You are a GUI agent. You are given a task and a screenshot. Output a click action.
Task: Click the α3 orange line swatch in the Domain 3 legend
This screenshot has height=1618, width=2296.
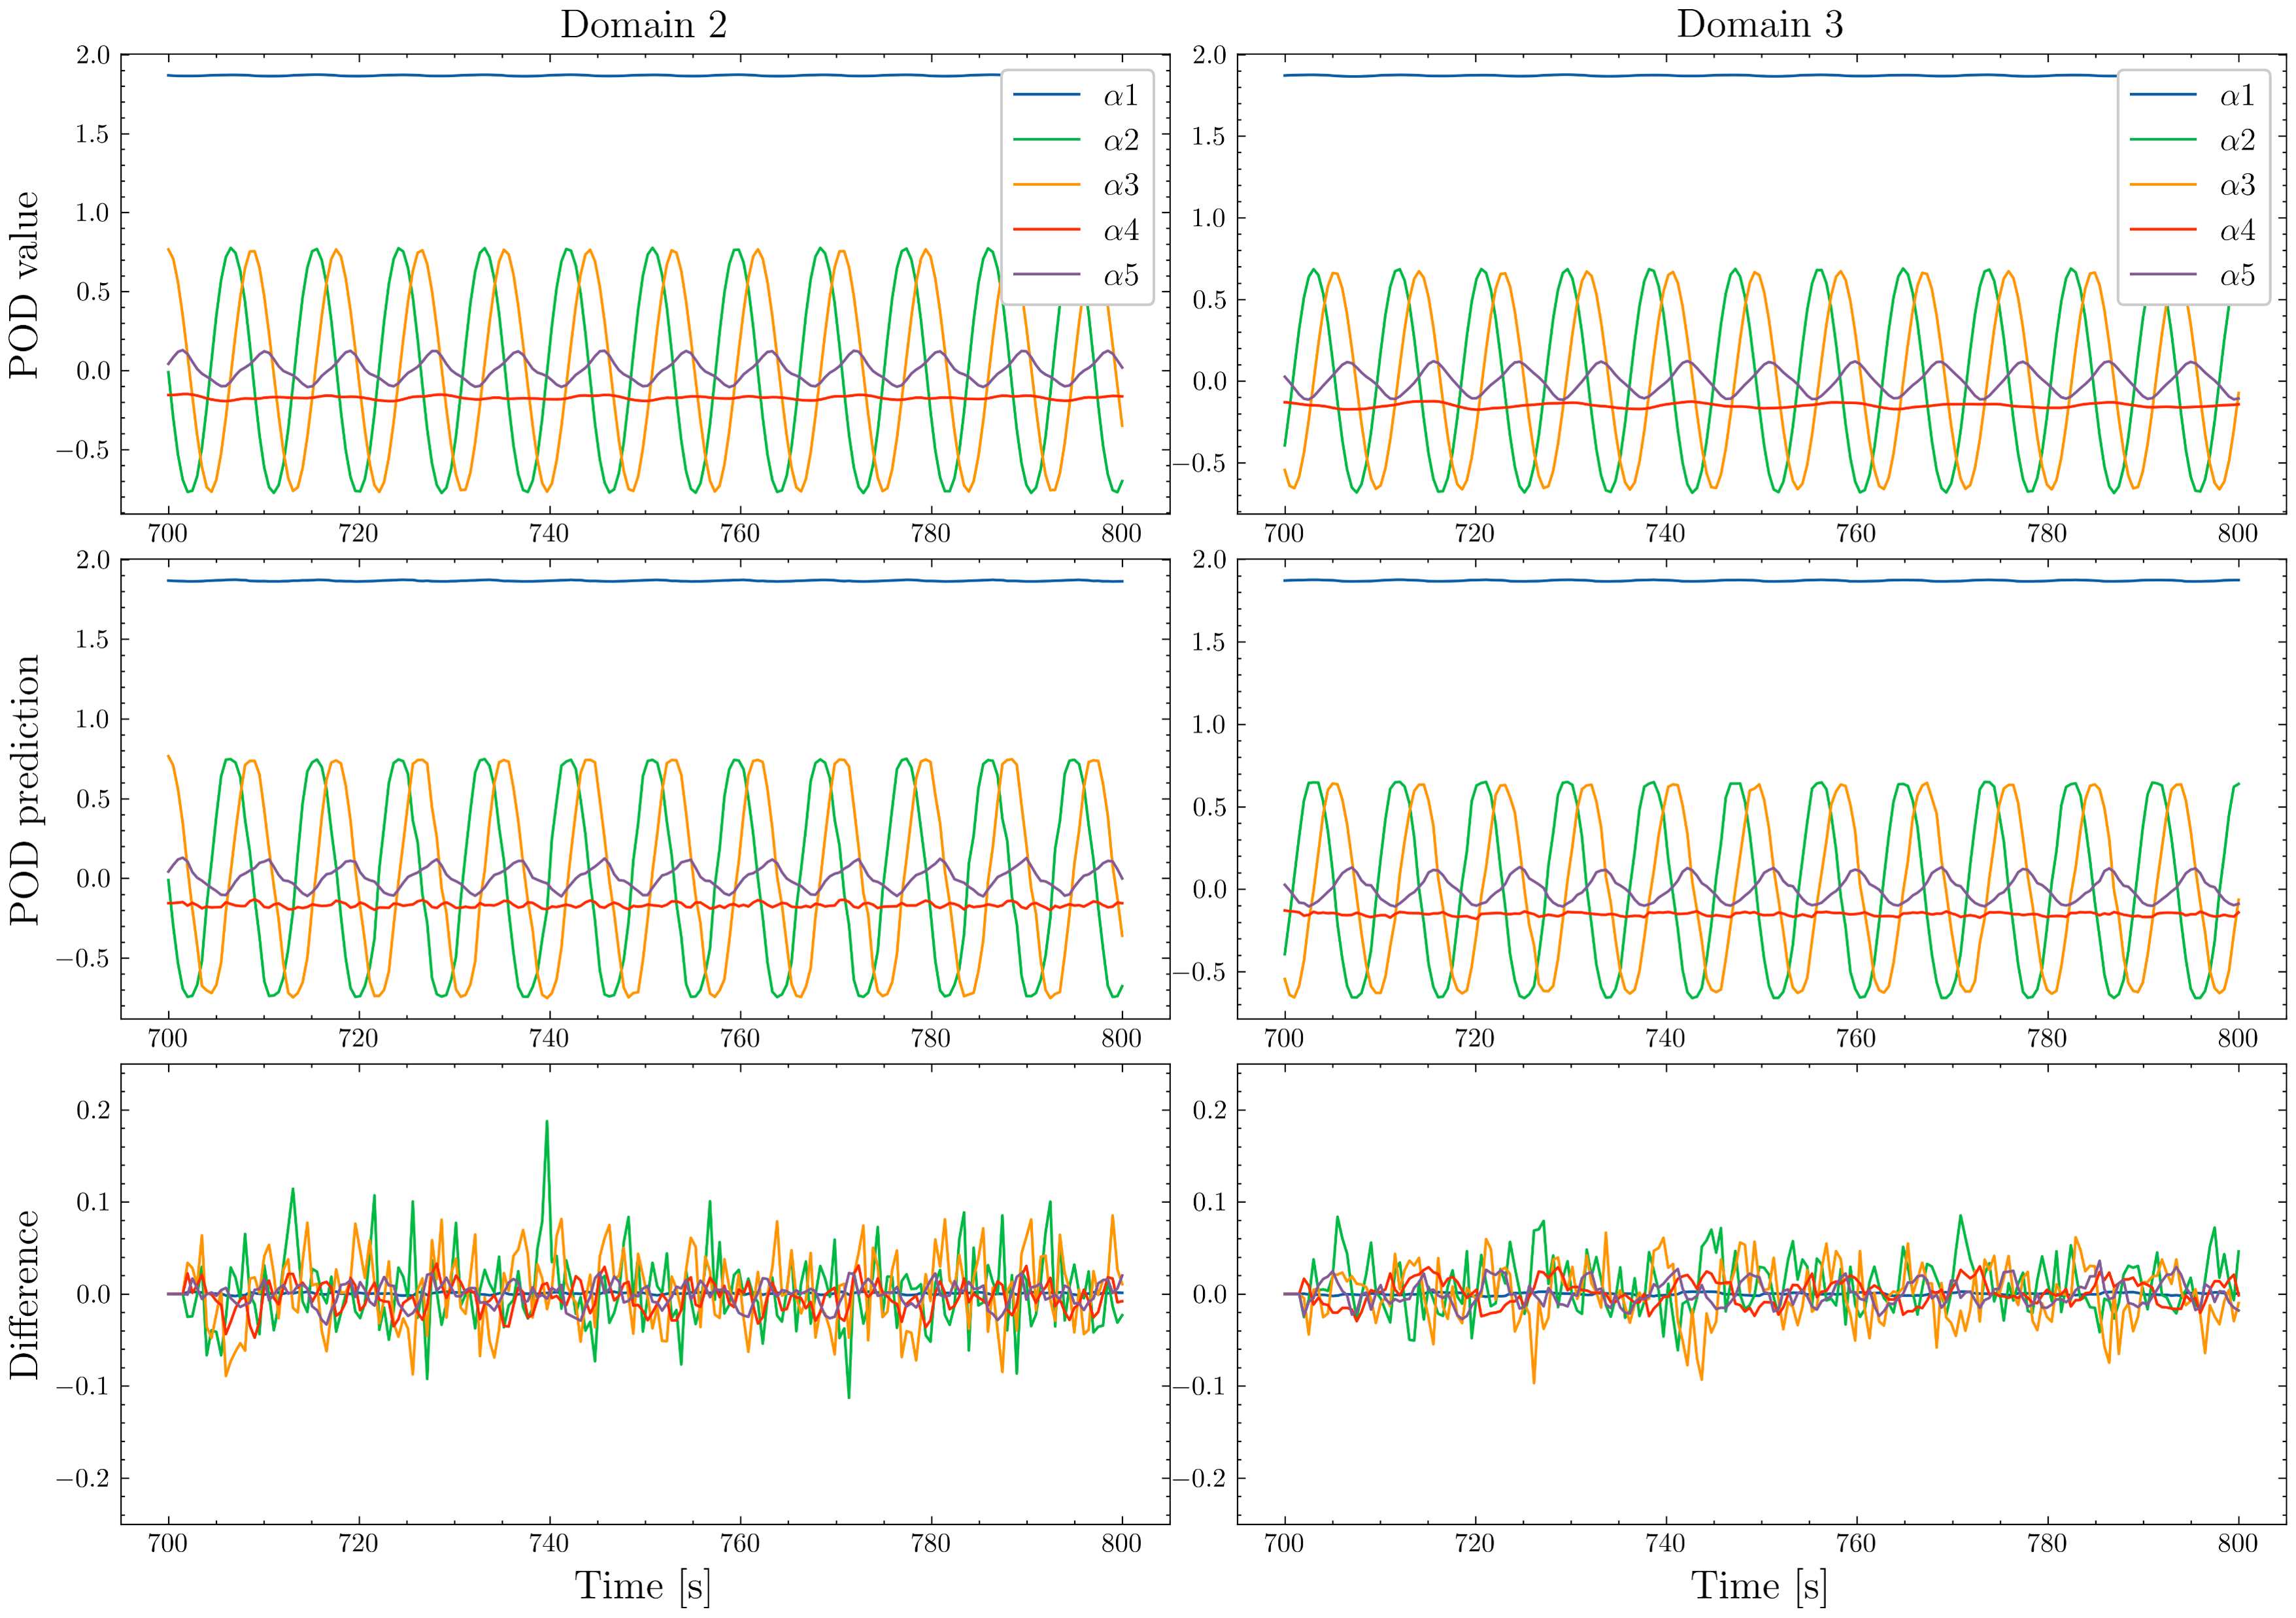pyautogui.click(x=2162, y=185)
